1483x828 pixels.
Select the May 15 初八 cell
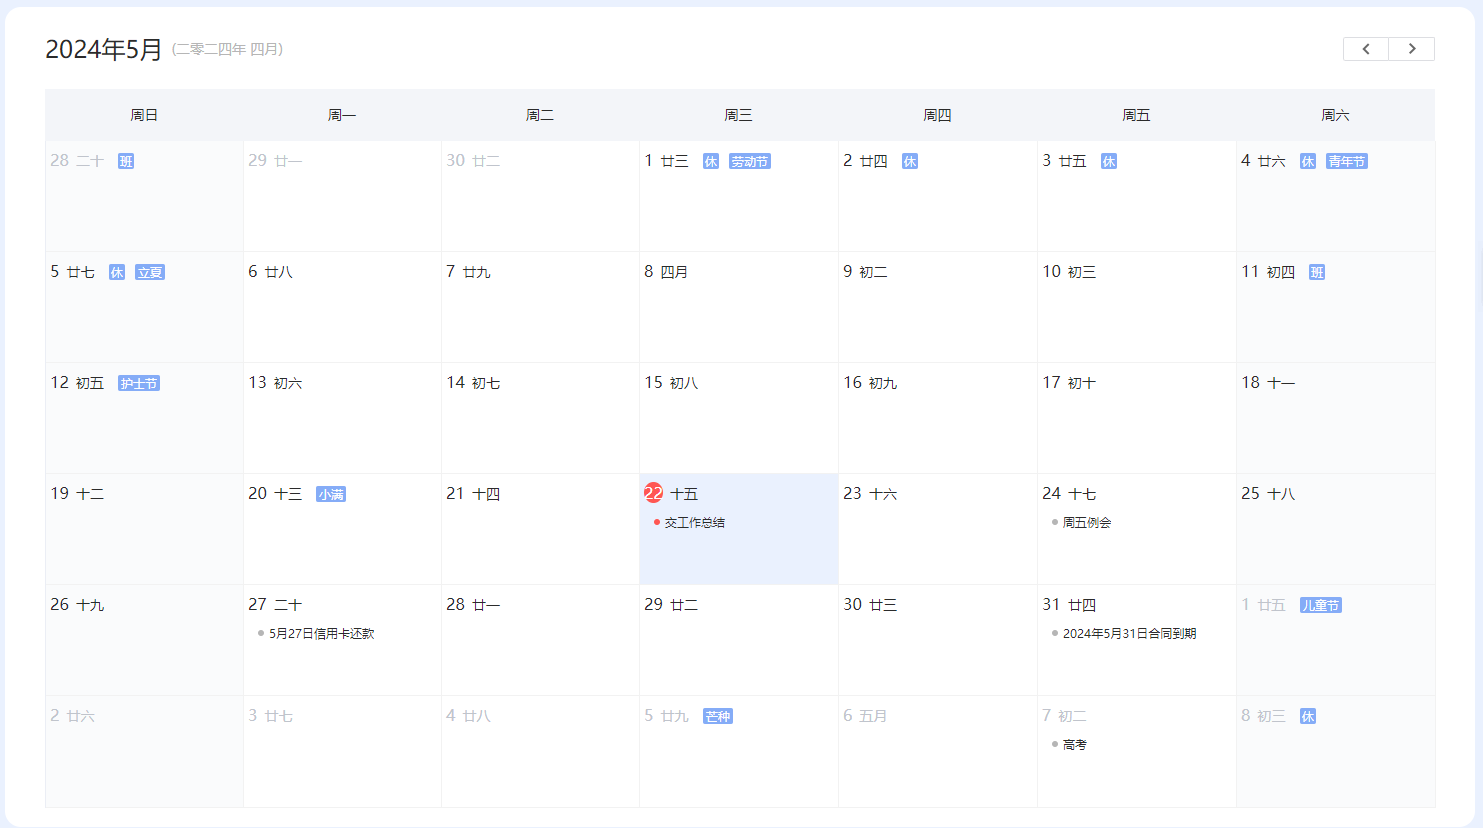(x=739, y=418)
